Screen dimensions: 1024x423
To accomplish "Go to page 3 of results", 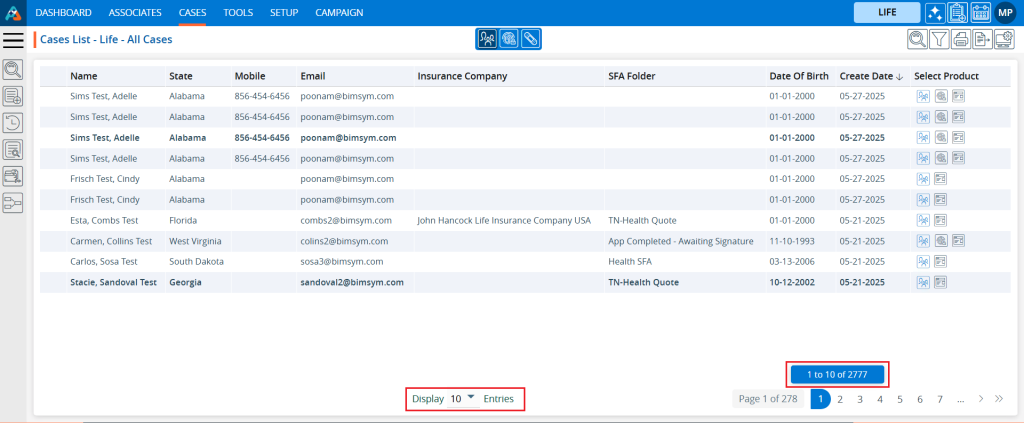I will point(859,399).
